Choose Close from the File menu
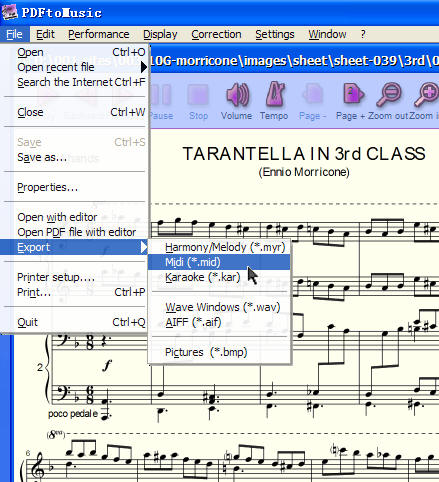This screenshot has height=482, width=439. (x=75, y=112)
